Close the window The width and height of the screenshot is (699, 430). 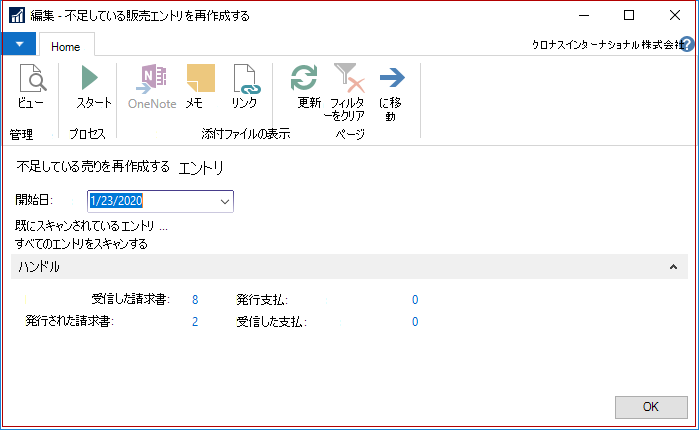[x=675, y=16]
